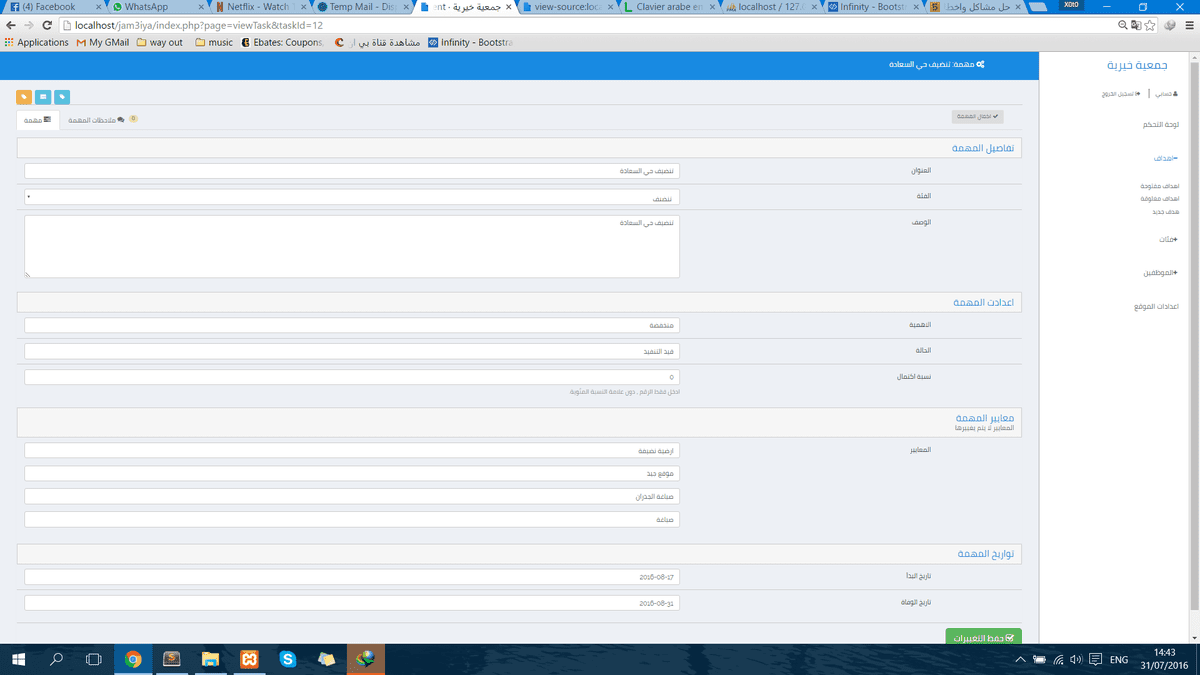Click the الوصف description text area
Viewport: 1200px width, 675px height.
352,246
